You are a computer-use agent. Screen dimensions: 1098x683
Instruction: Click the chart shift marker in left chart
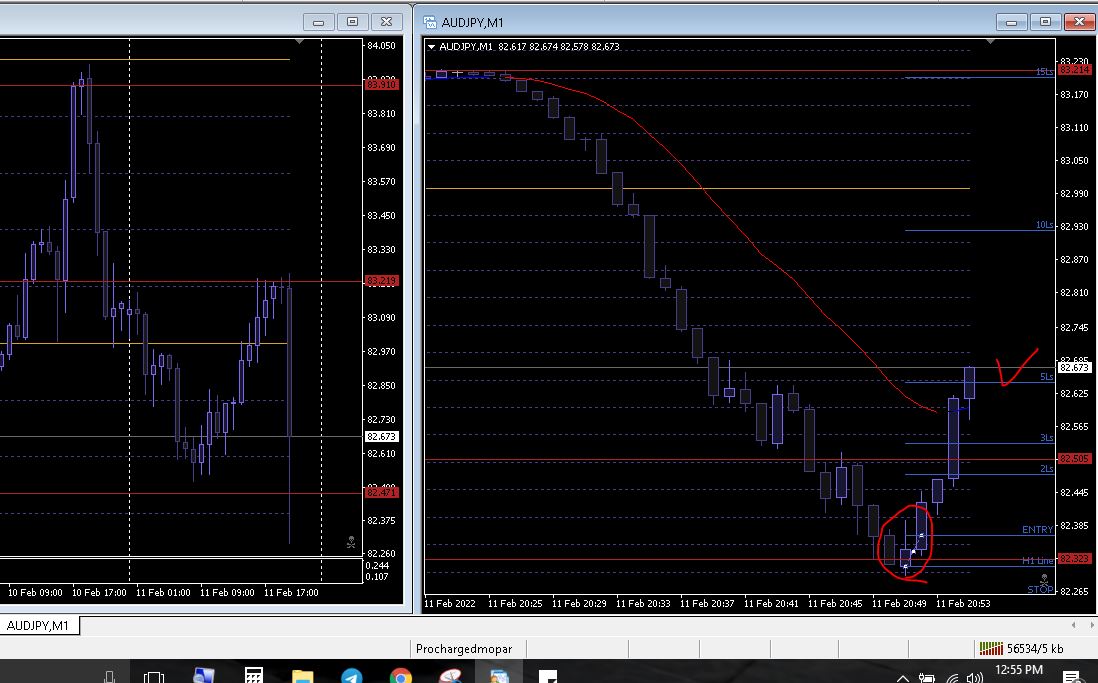pos(300,42)
